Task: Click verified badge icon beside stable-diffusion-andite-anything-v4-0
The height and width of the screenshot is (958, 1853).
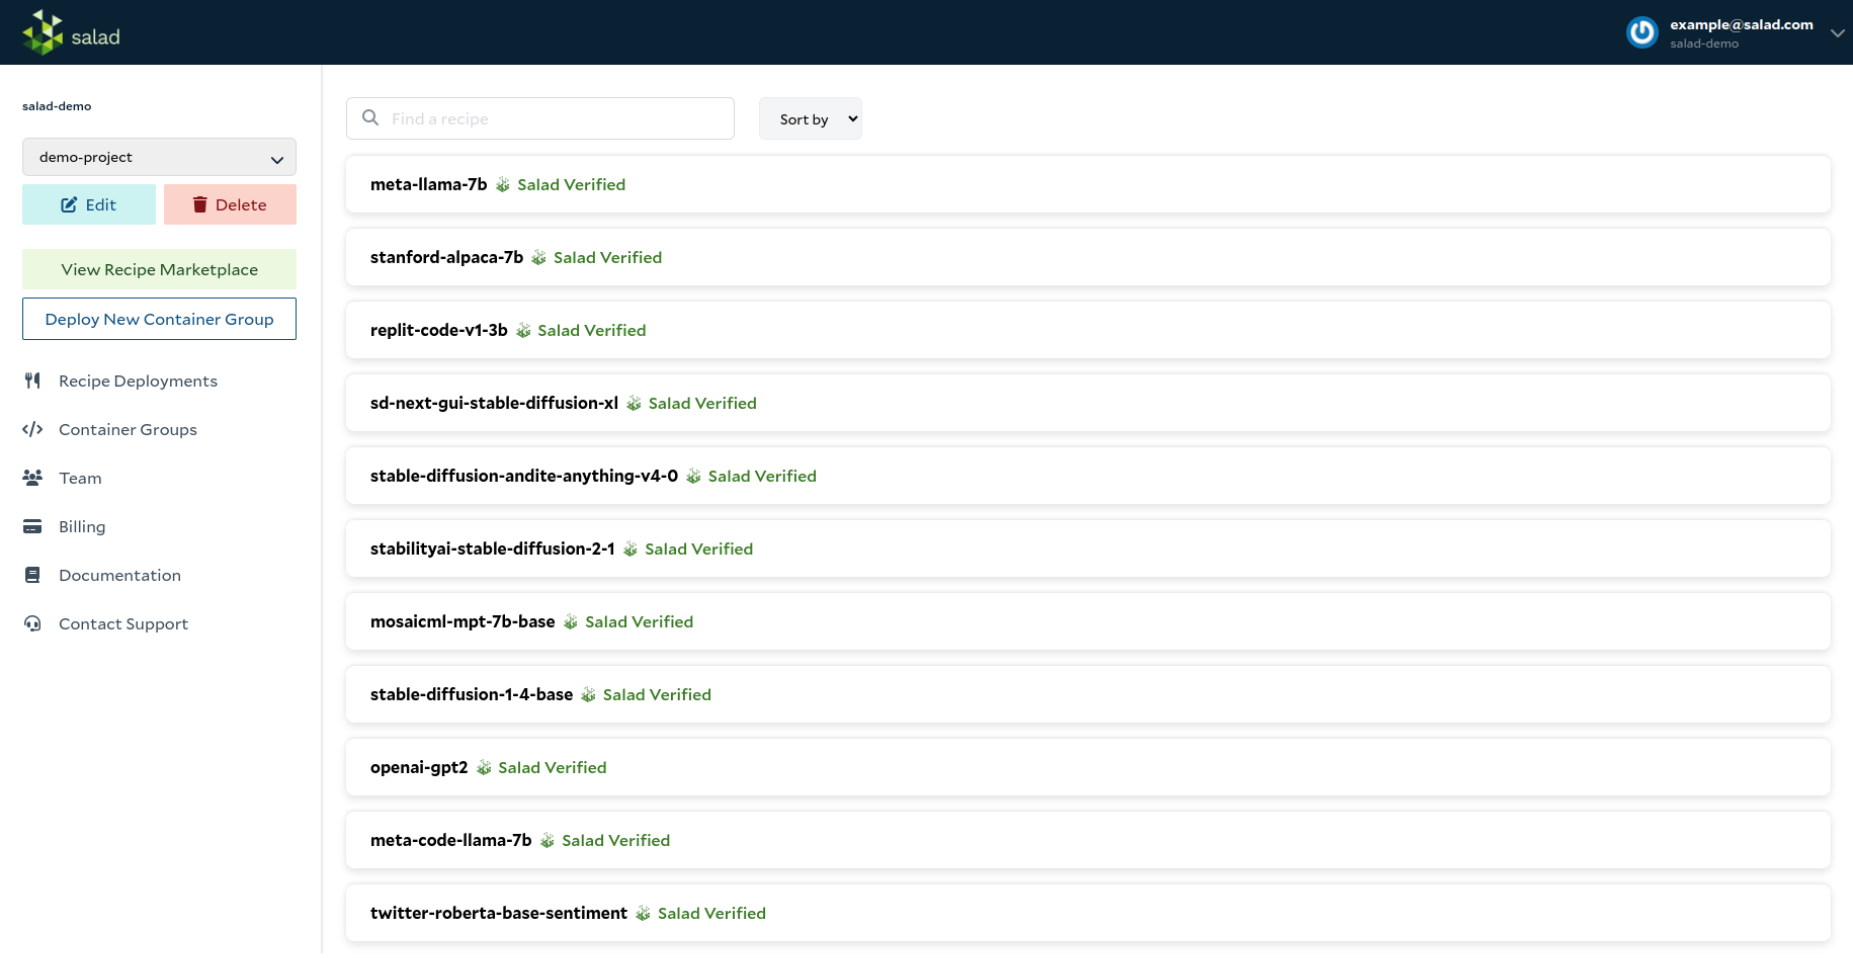Action: tap(694, 476)
